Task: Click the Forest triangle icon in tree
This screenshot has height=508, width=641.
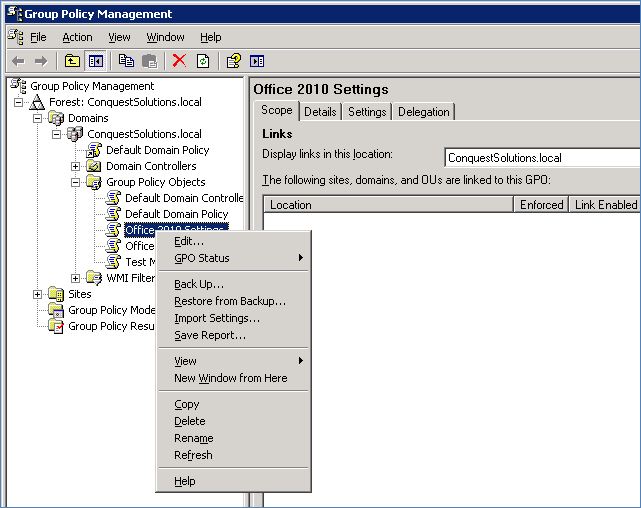Action: [37, 102]
